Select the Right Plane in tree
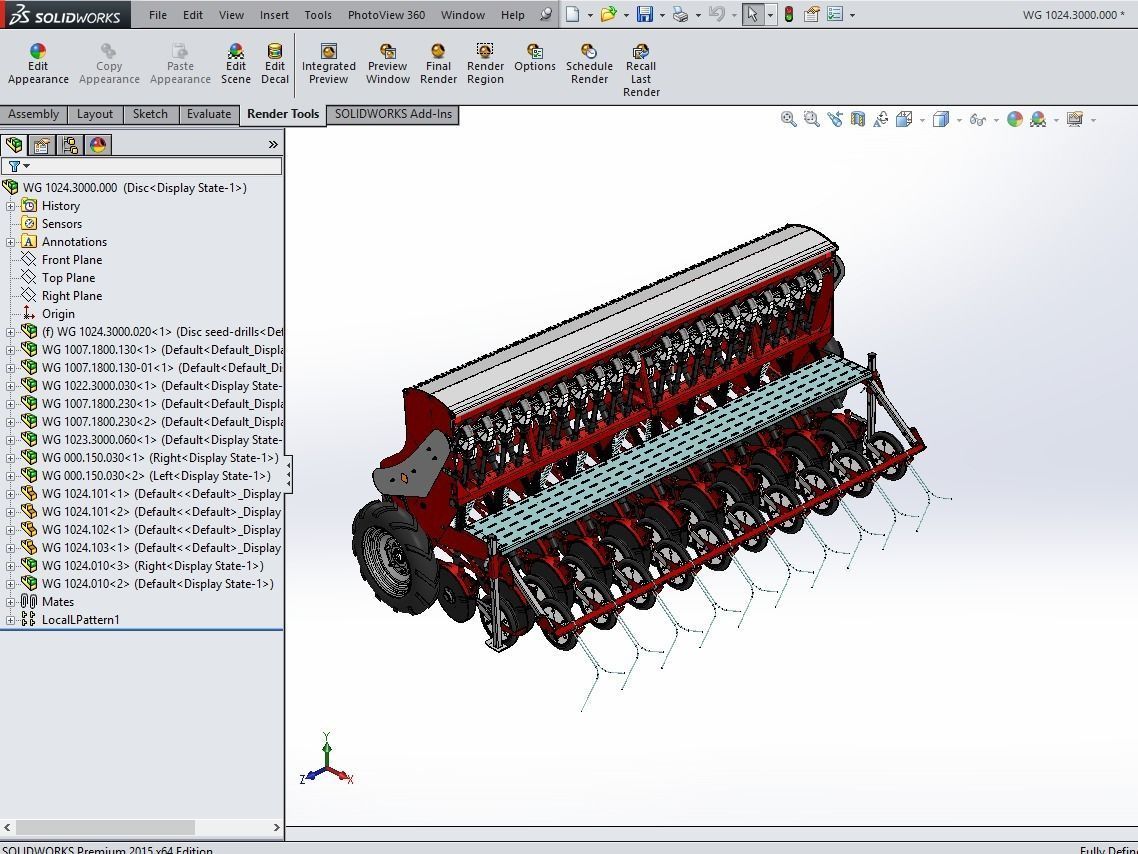 72,296
